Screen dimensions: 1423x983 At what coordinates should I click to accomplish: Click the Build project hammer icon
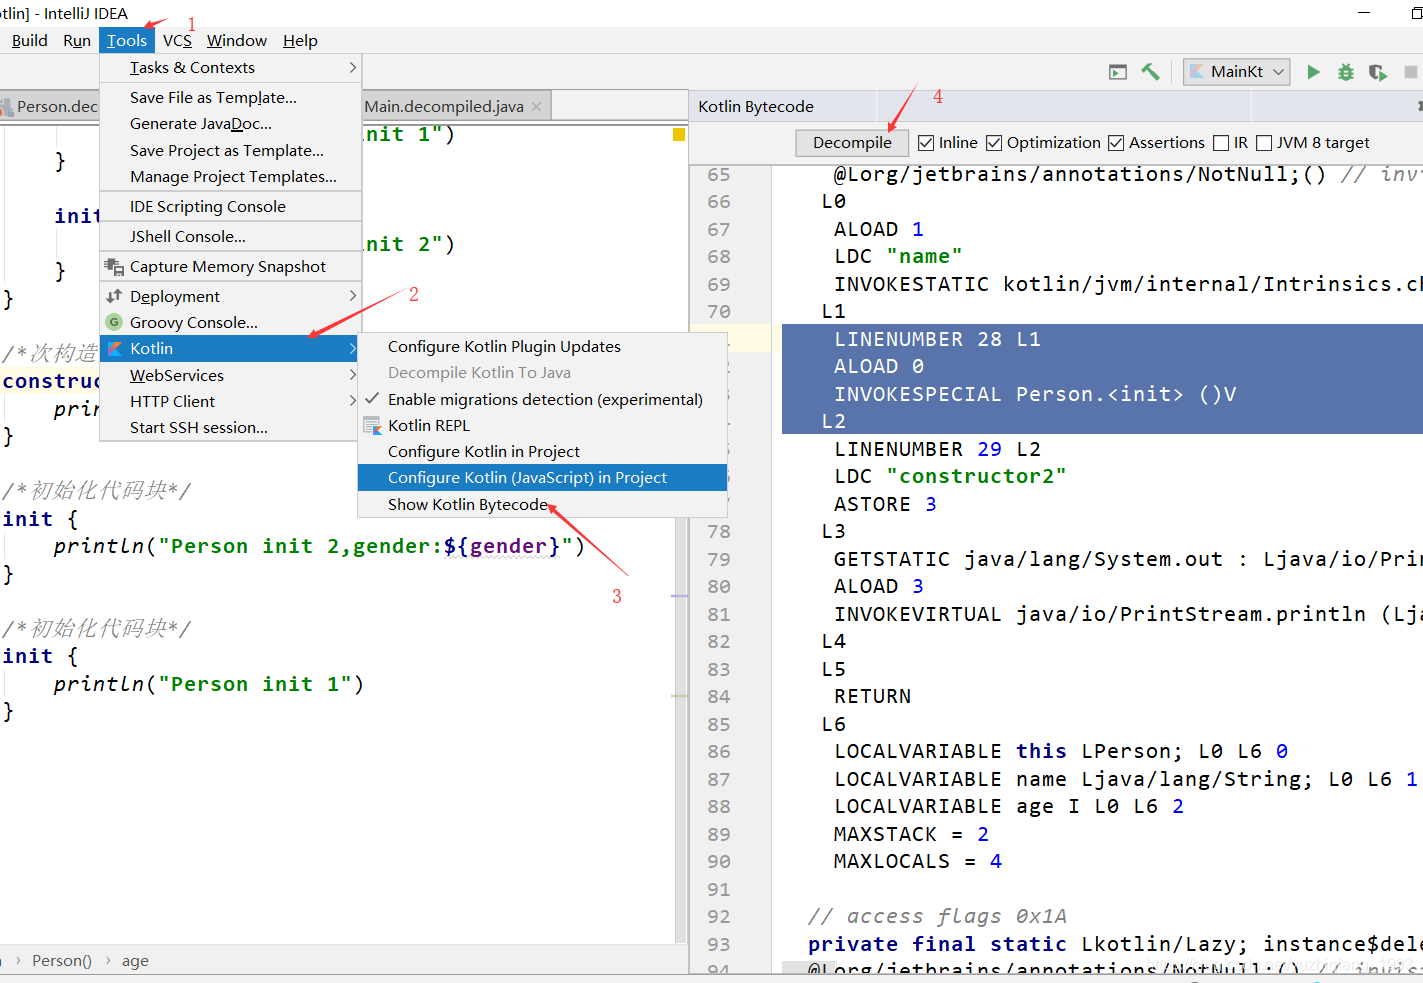click(1150, 72)
